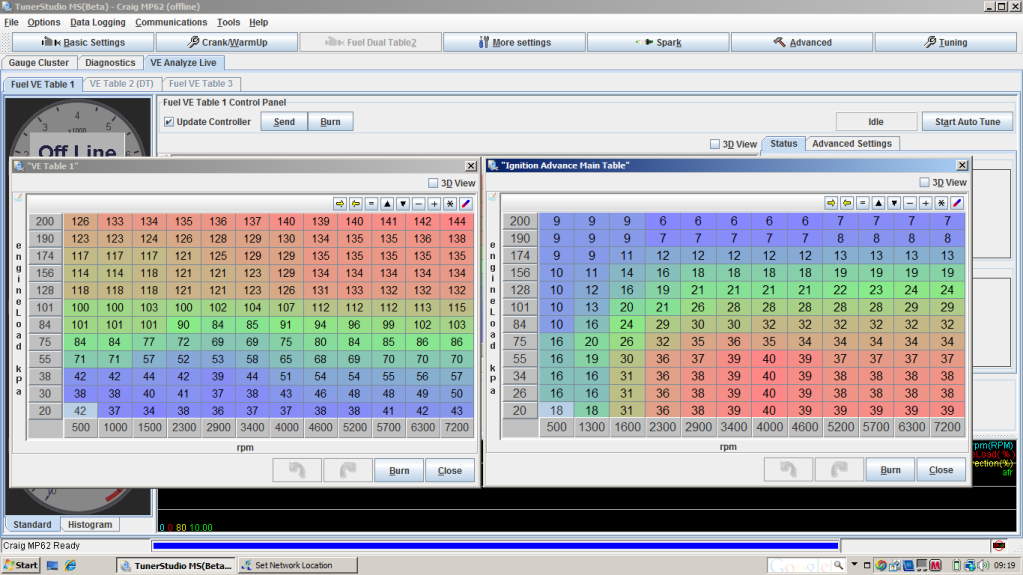Click the Windows Start button

(21, 565)
